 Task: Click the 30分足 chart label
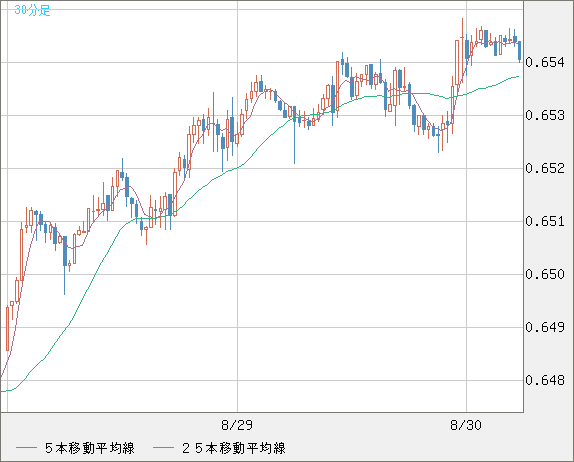tap(32, 10)
